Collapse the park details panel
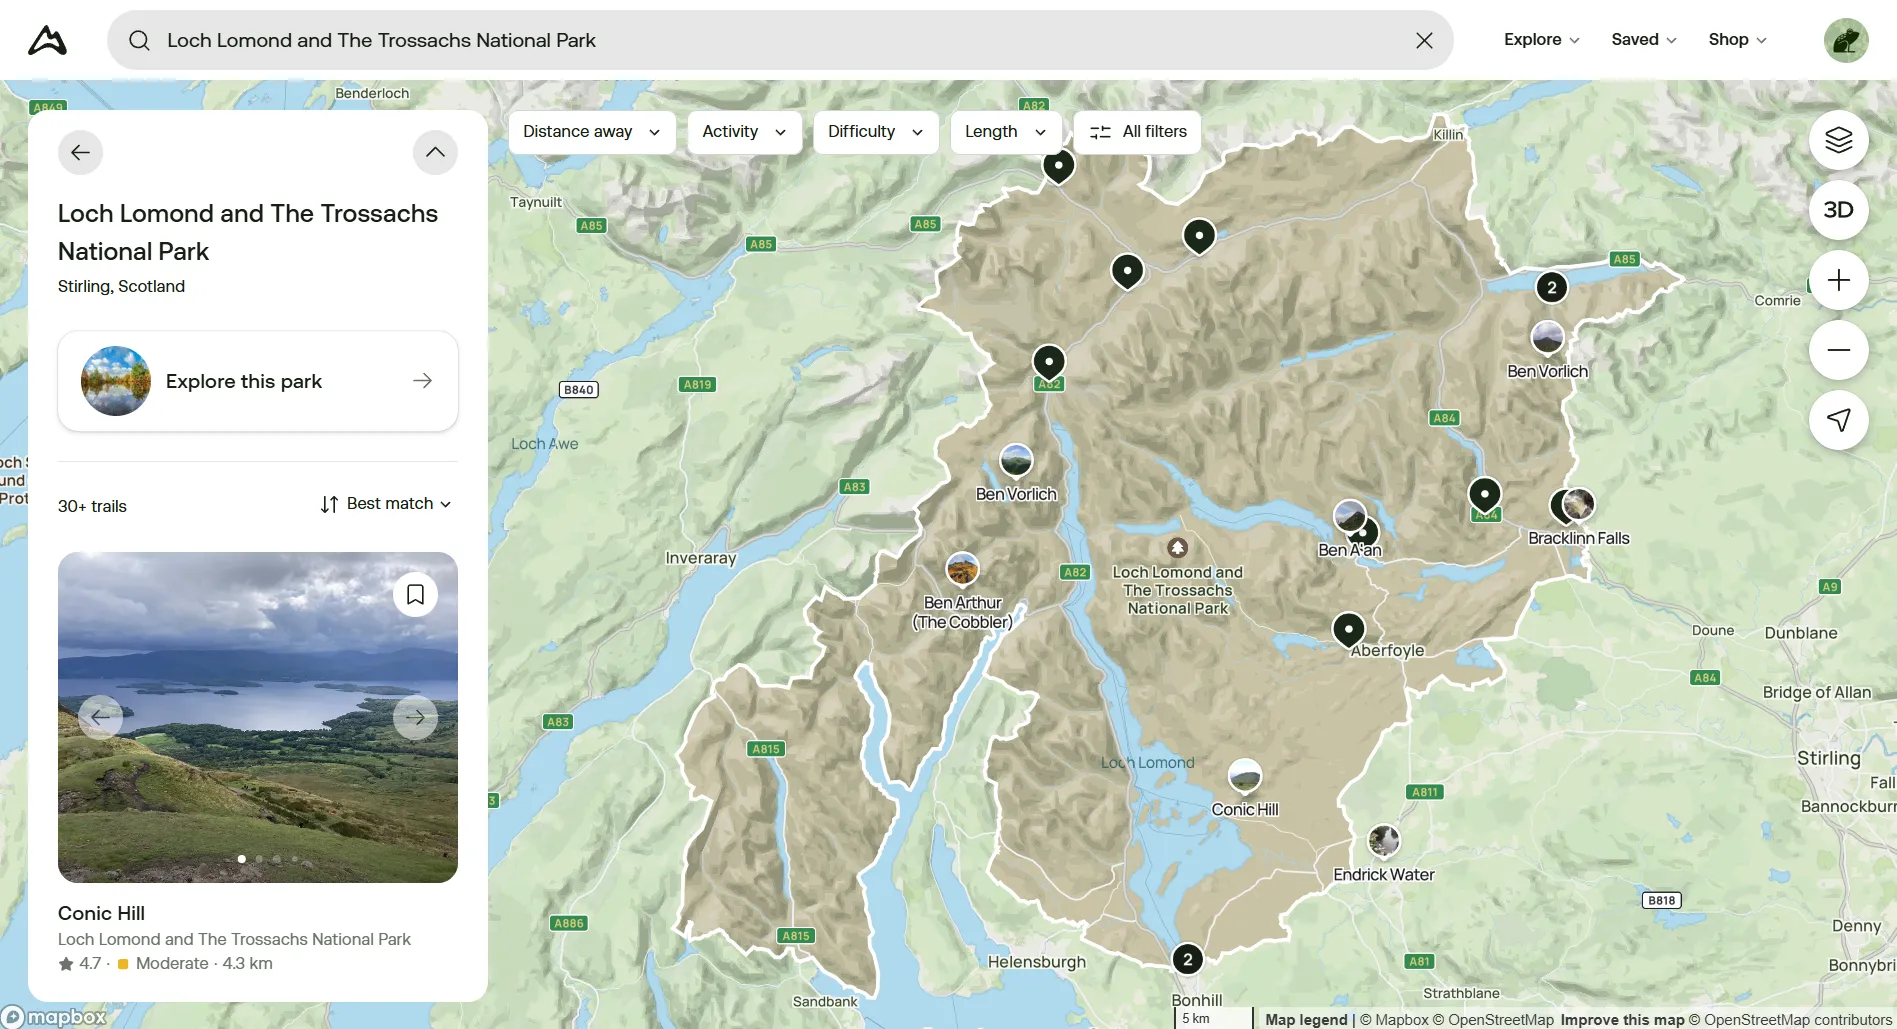This screenshot has height=1029, width=1897. pos(434,152)
